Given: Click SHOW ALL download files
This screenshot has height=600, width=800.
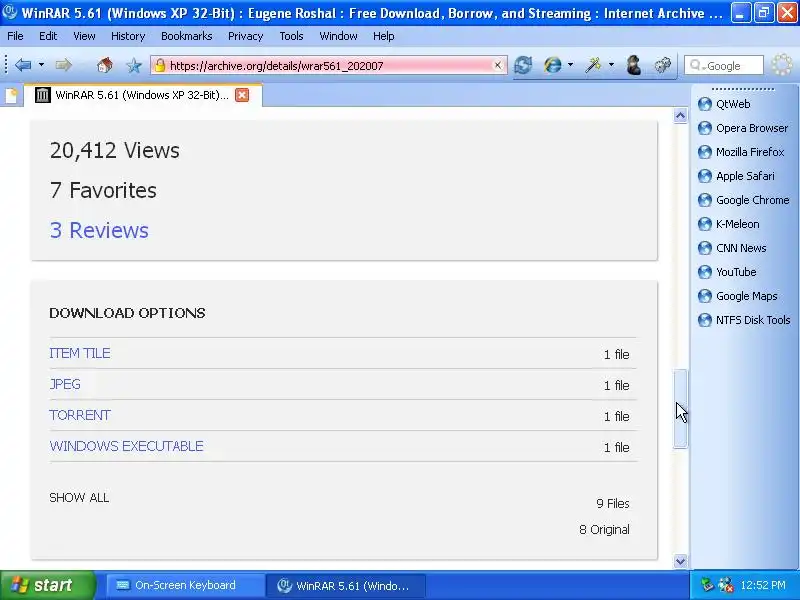Looking at the screenshot, I should click(x=79, y=498).
